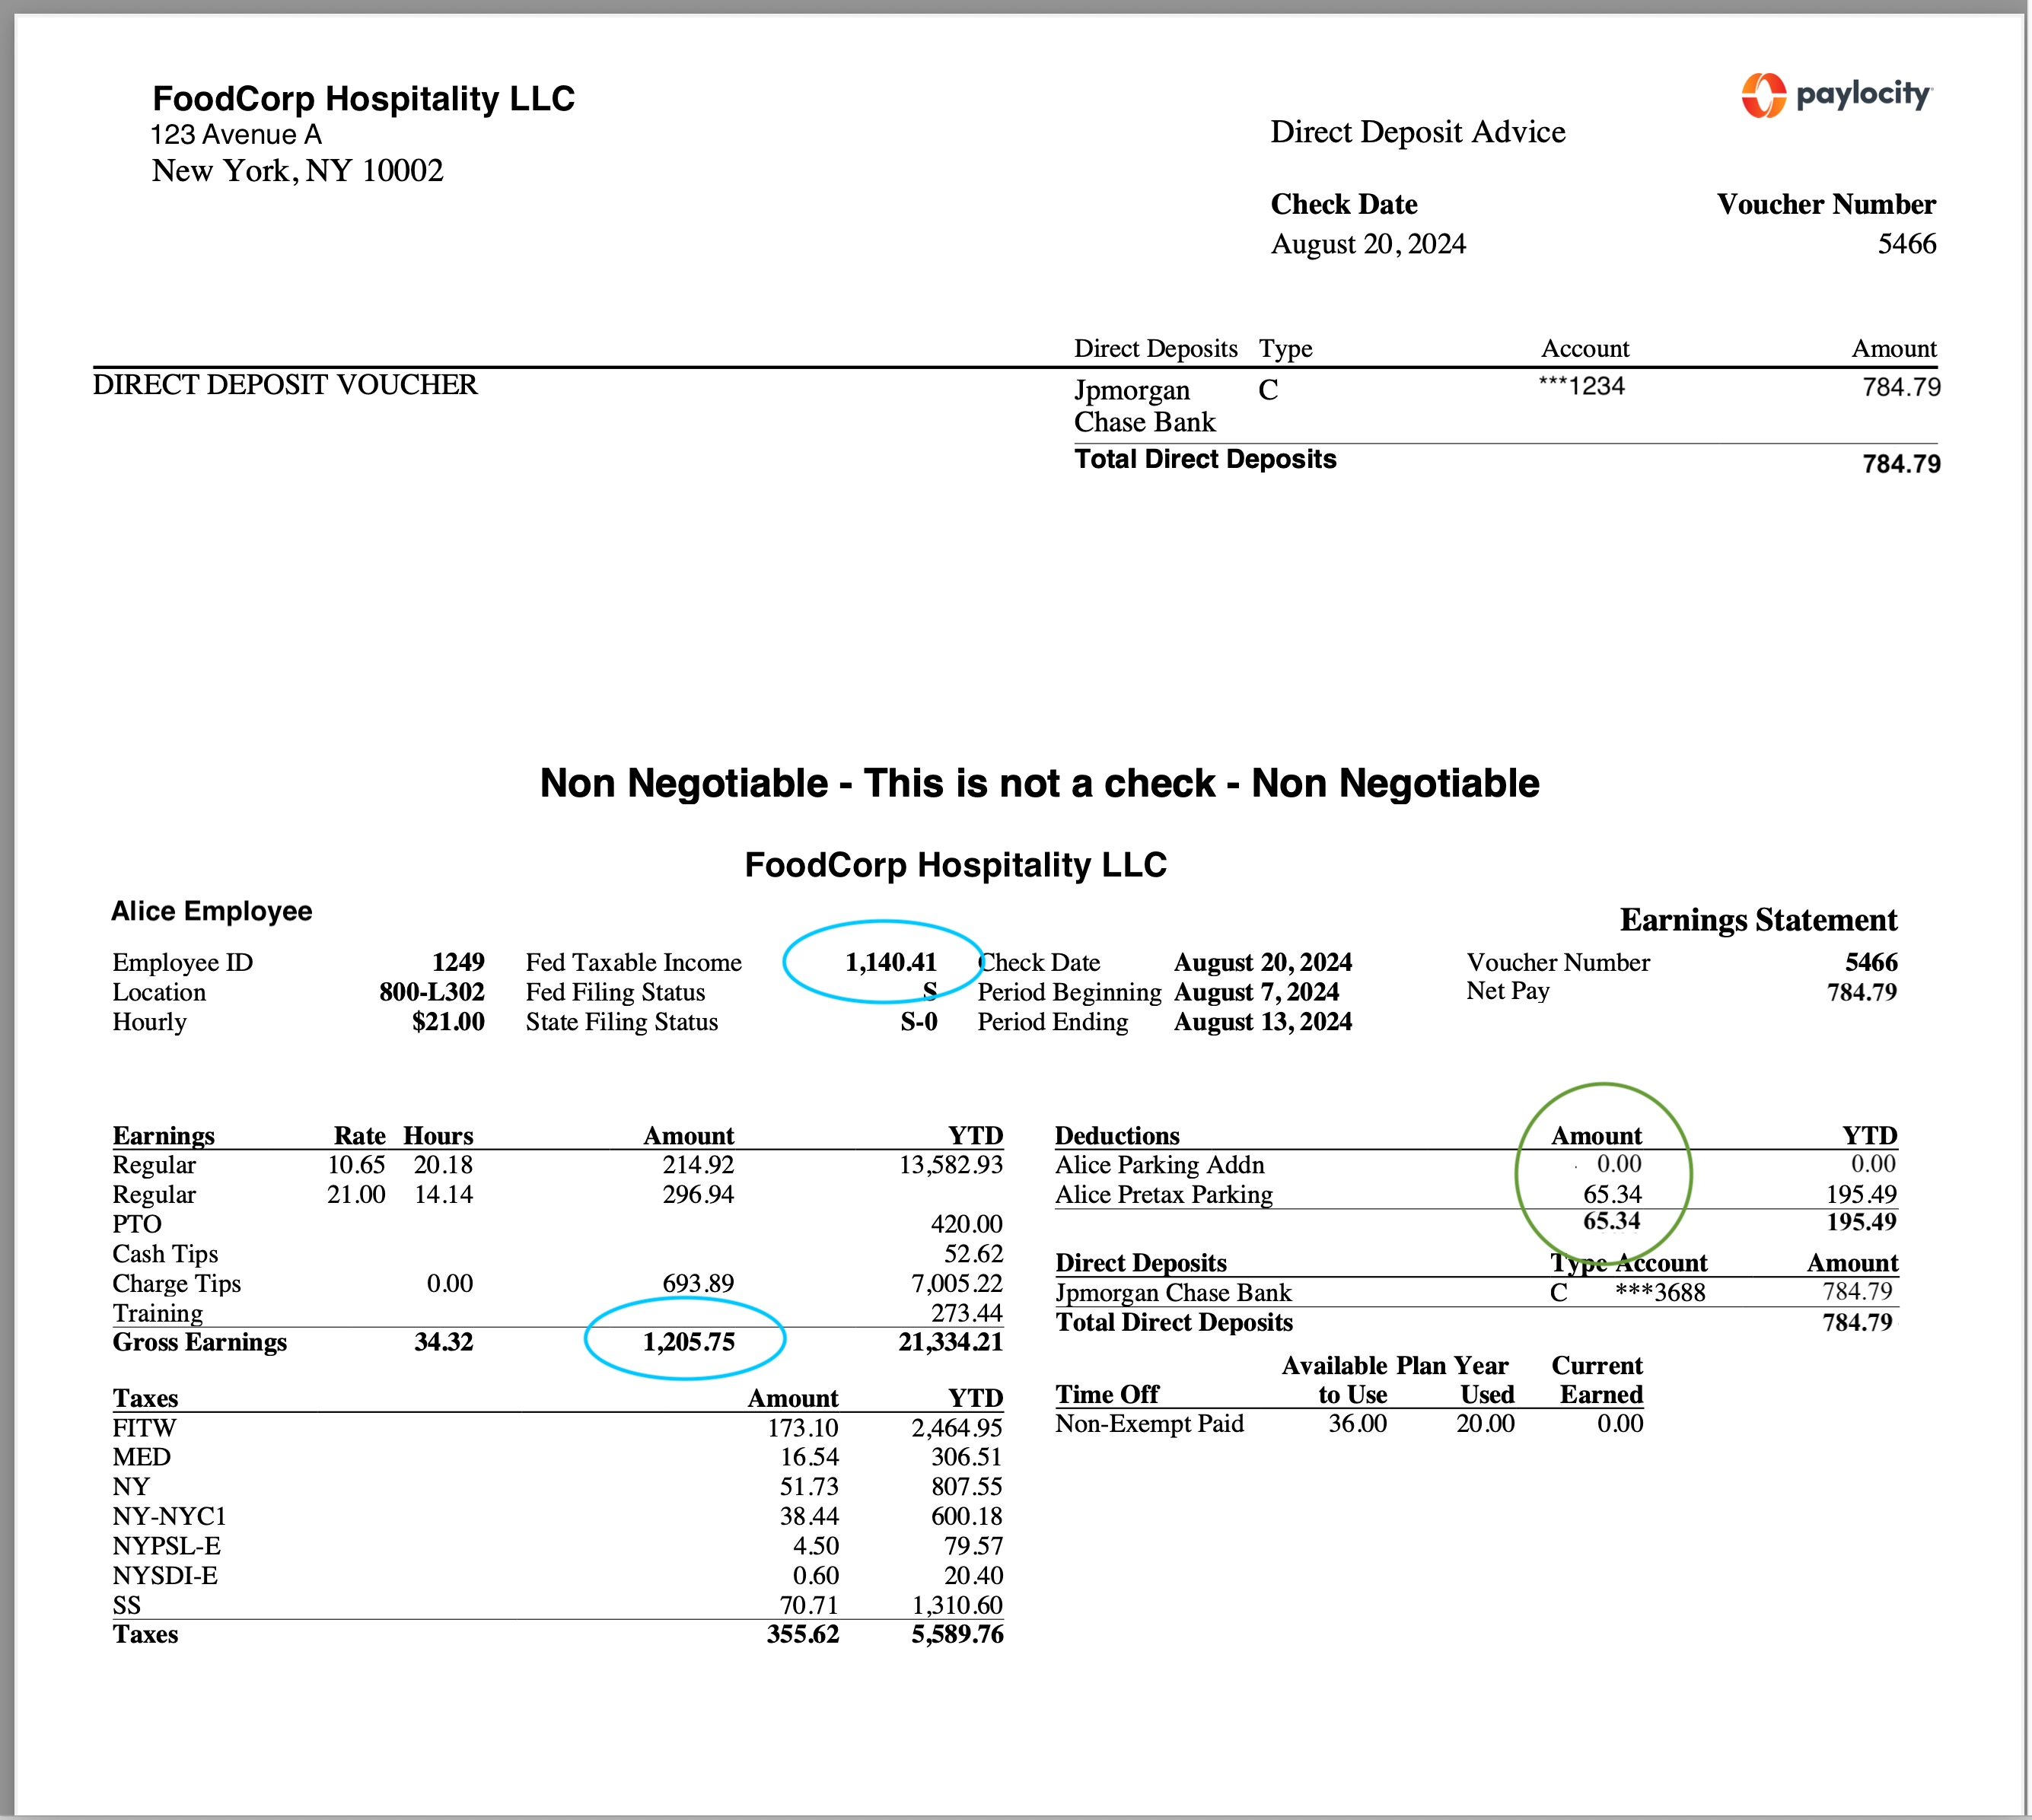Click the circled Gross Earnings amount 1,205.75
Viewport: 2032px width, 1820px height.
[x=688, y=1341]
